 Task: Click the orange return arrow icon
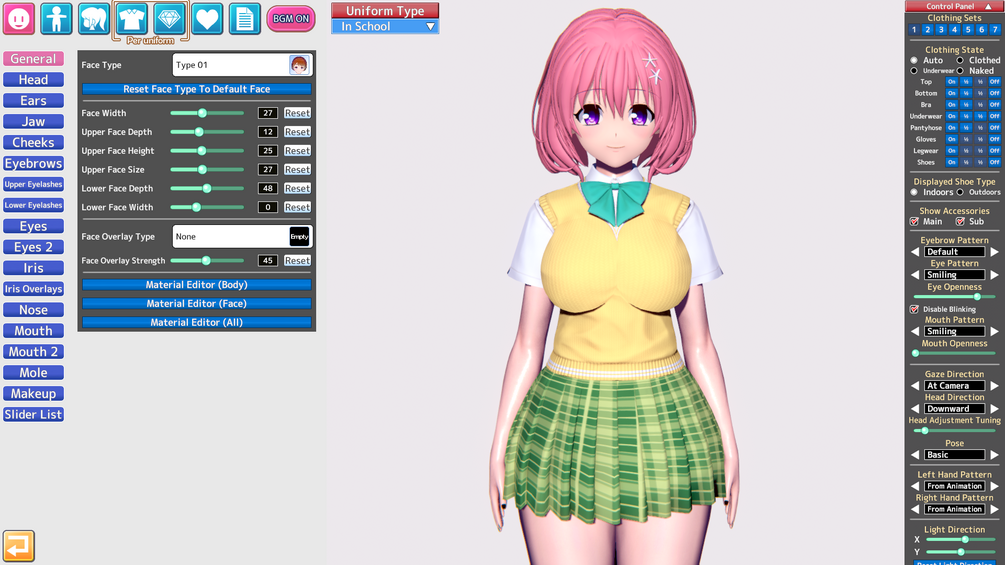[19, 546]
